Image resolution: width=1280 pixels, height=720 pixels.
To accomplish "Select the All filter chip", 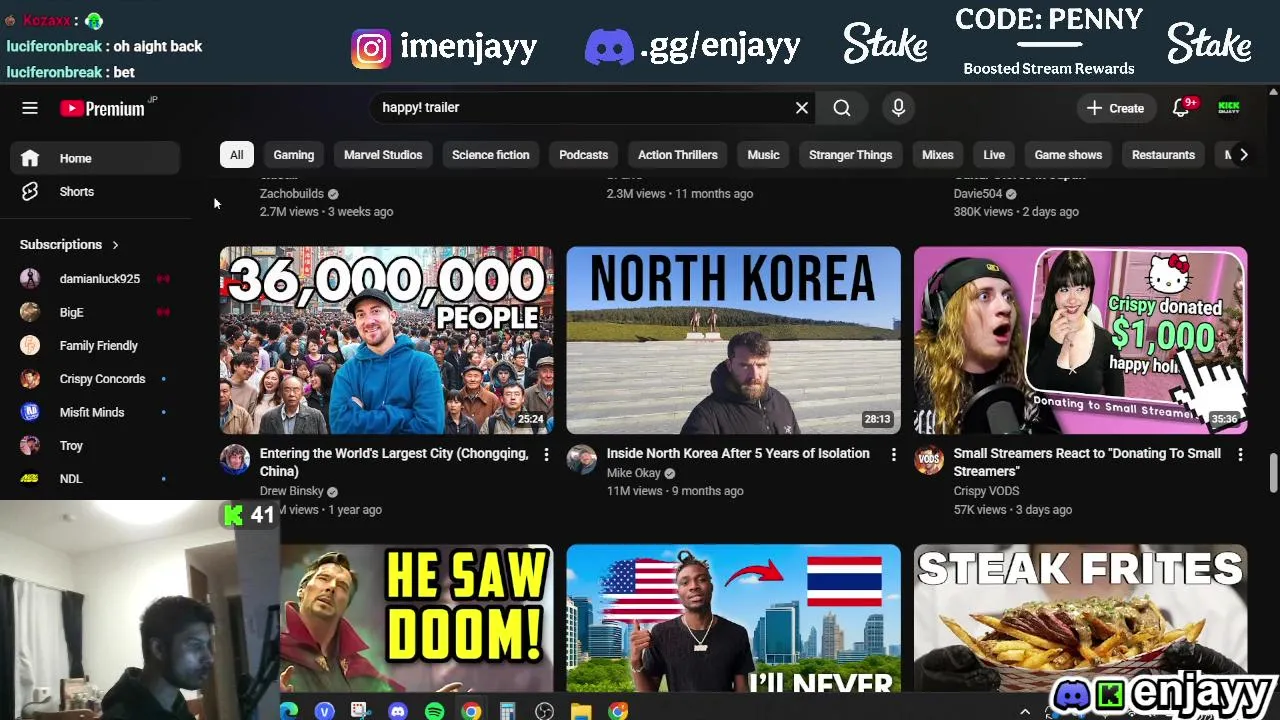I will 236,155.
